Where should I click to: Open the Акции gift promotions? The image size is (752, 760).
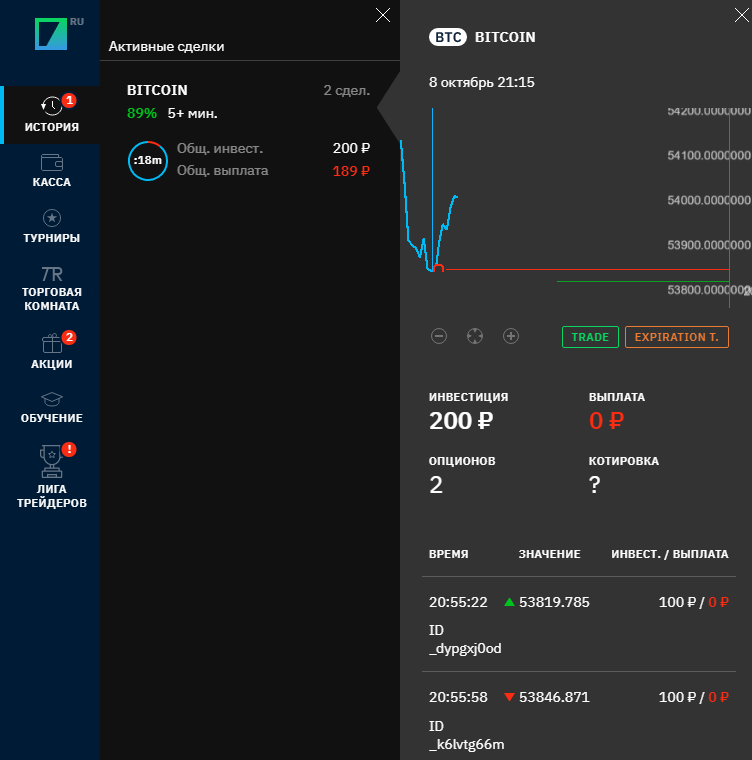(52, 351)
